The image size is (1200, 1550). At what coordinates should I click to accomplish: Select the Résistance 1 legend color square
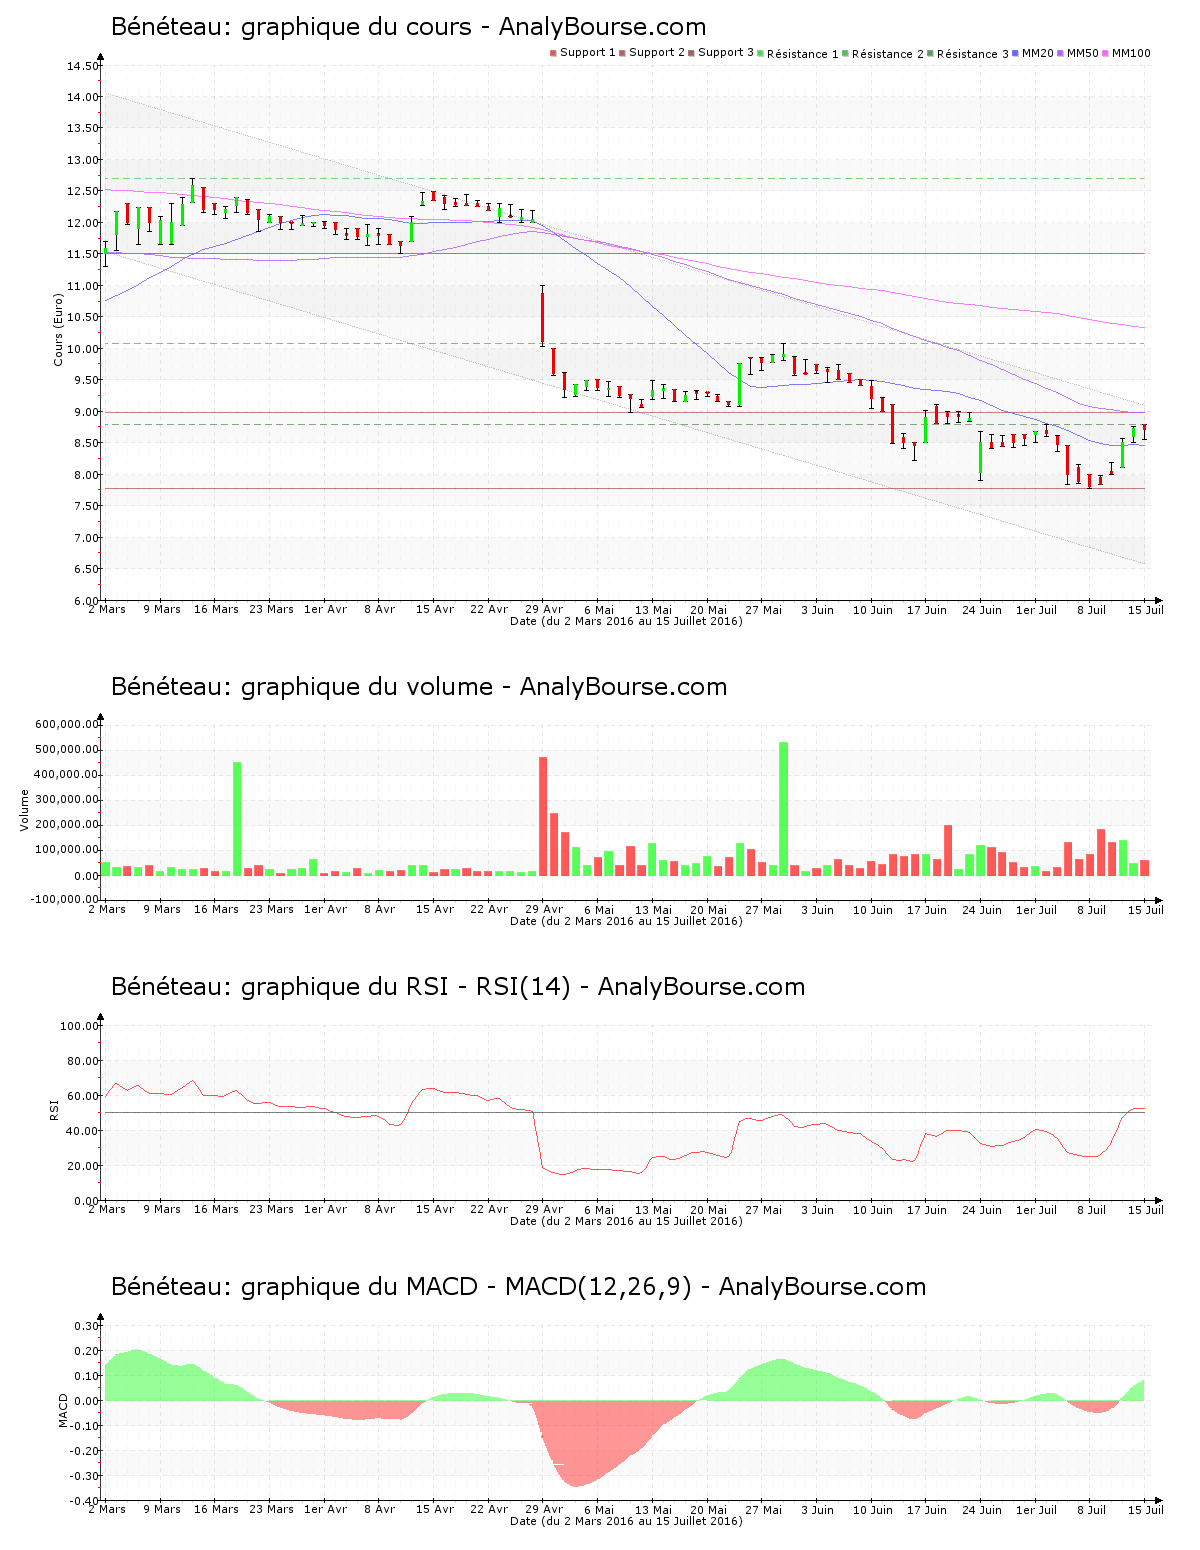point(760,53)
